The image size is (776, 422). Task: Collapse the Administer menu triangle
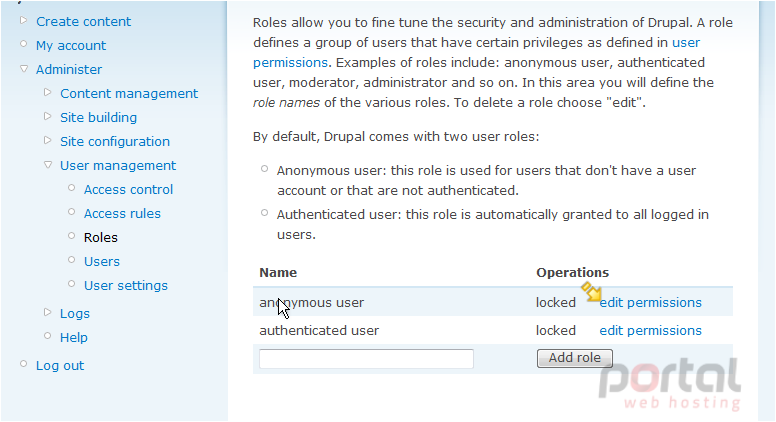[x=24, y=69]
